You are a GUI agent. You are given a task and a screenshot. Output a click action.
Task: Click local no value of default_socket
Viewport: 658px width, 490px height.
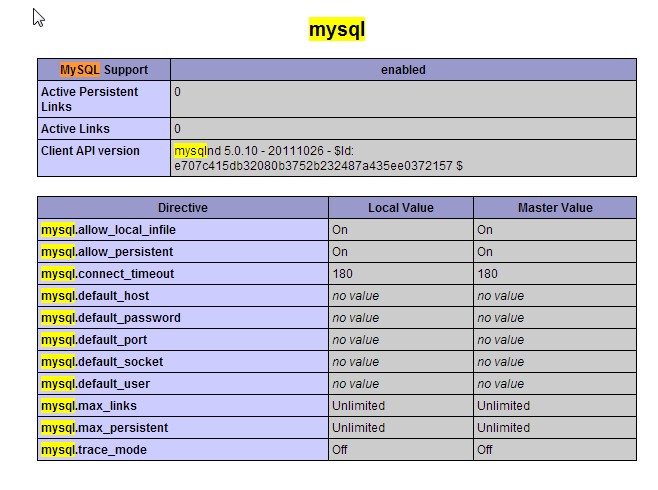tap(356, 362)
